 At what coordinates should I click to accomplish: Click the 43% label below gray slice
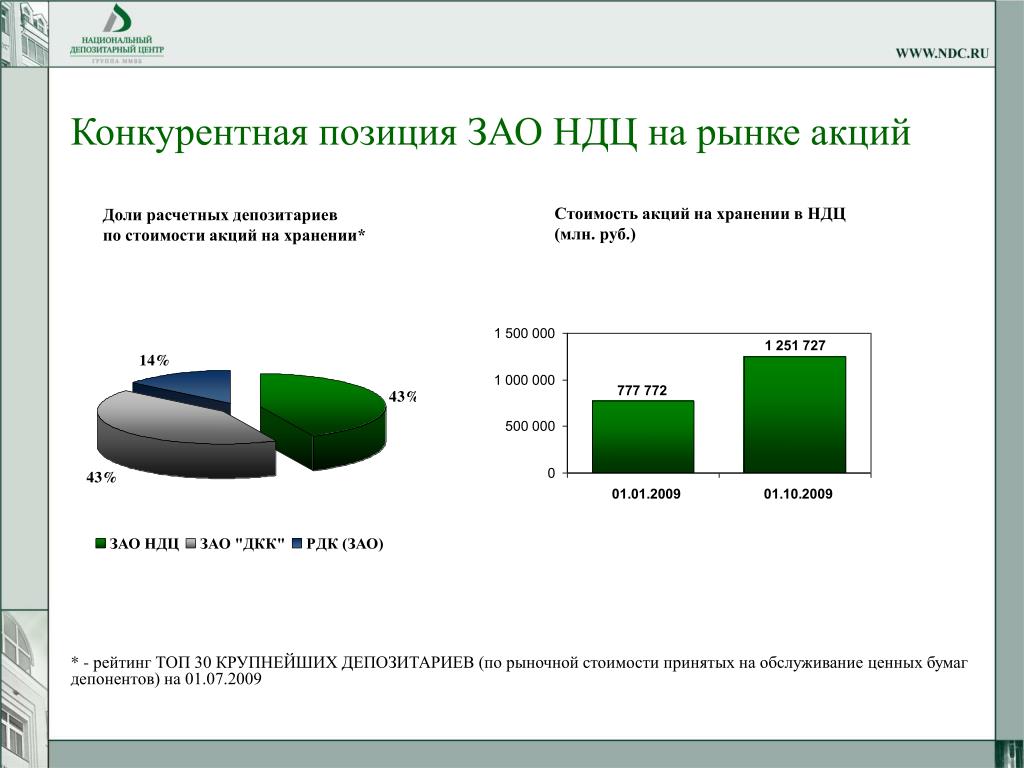101,478
